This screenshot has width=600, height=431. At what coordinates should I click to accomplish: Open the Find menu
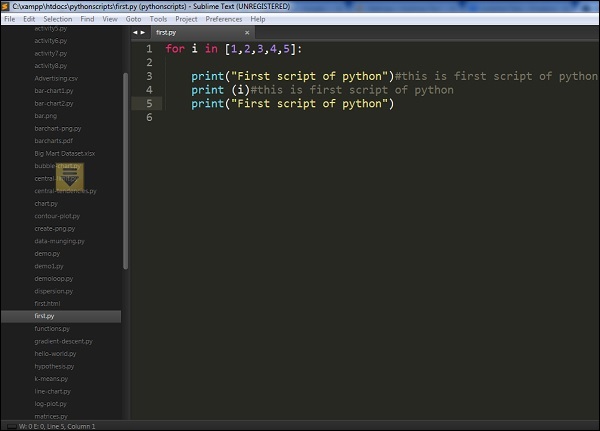coord(87,19)
